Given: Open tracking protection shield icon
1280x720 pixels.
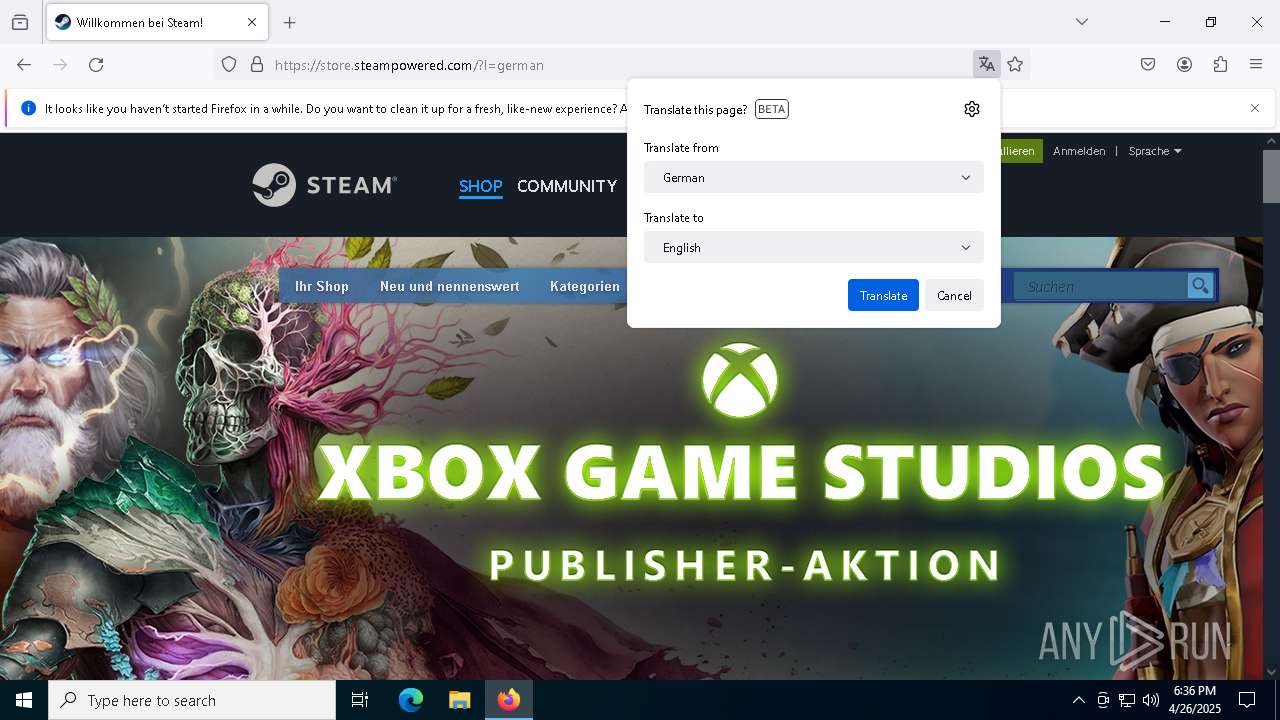Looking at the screenshot, I should (229, 65).
